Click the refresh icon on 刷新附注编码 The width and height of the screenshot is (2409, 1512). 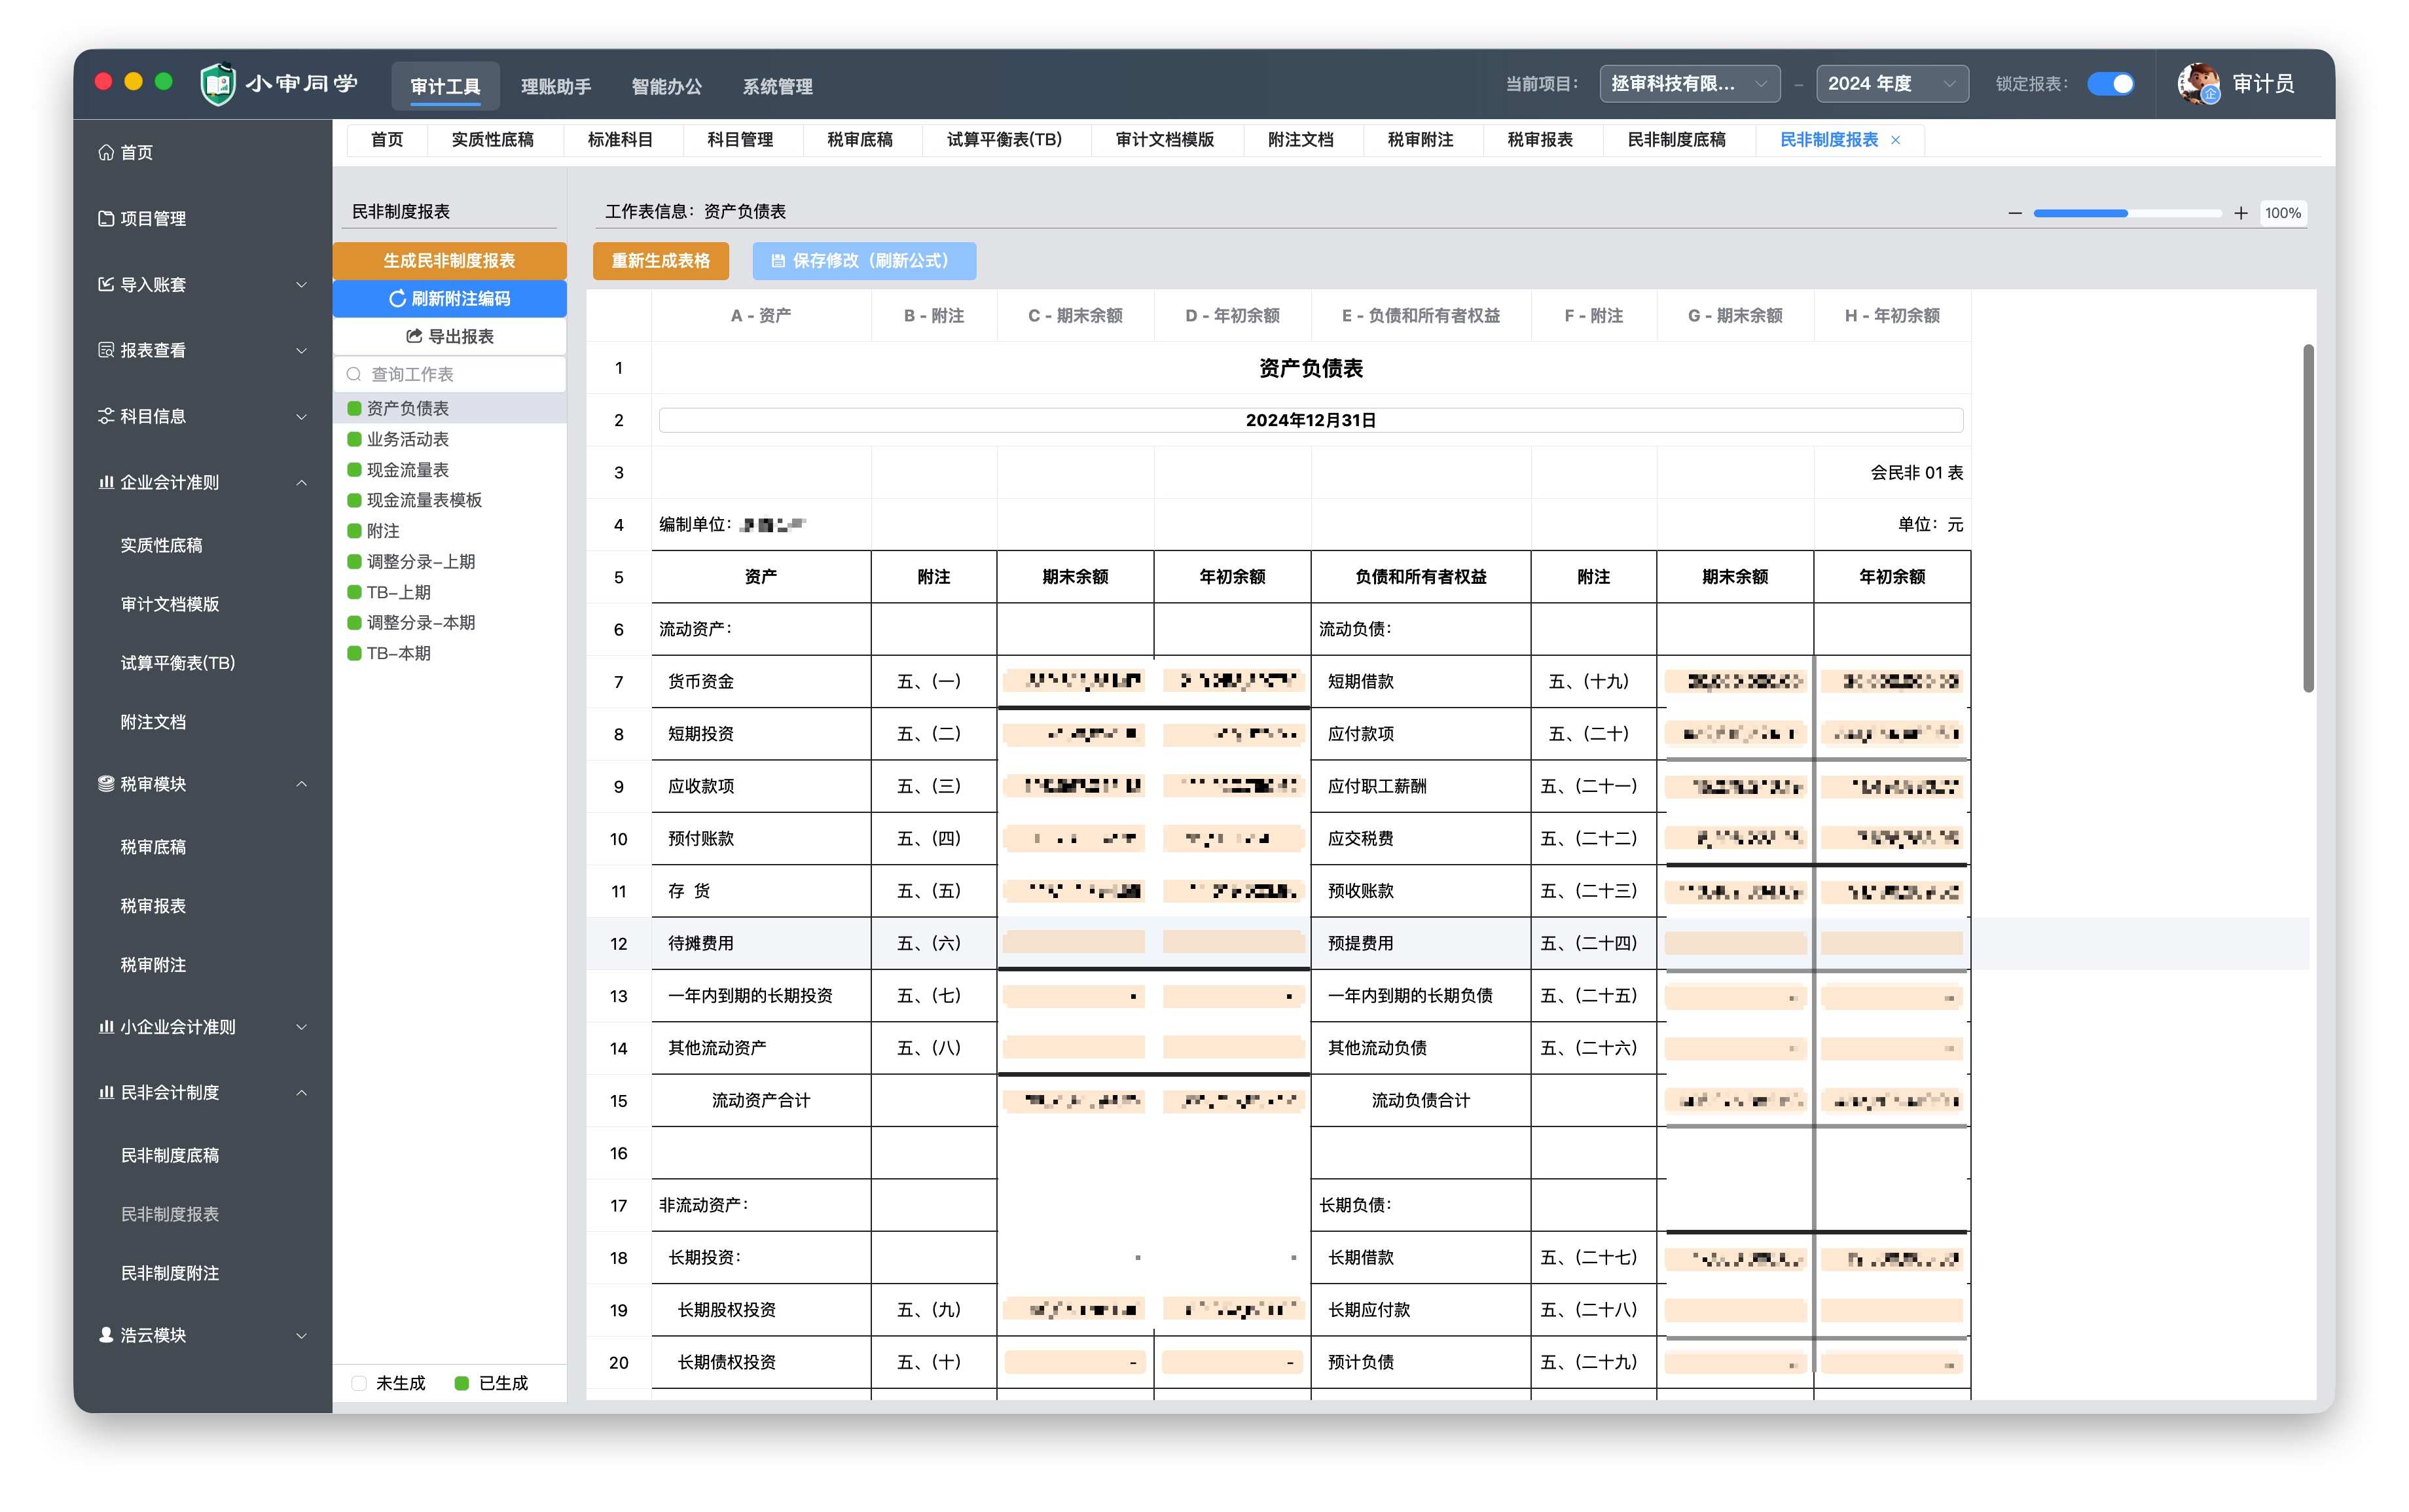pos(397,299)
